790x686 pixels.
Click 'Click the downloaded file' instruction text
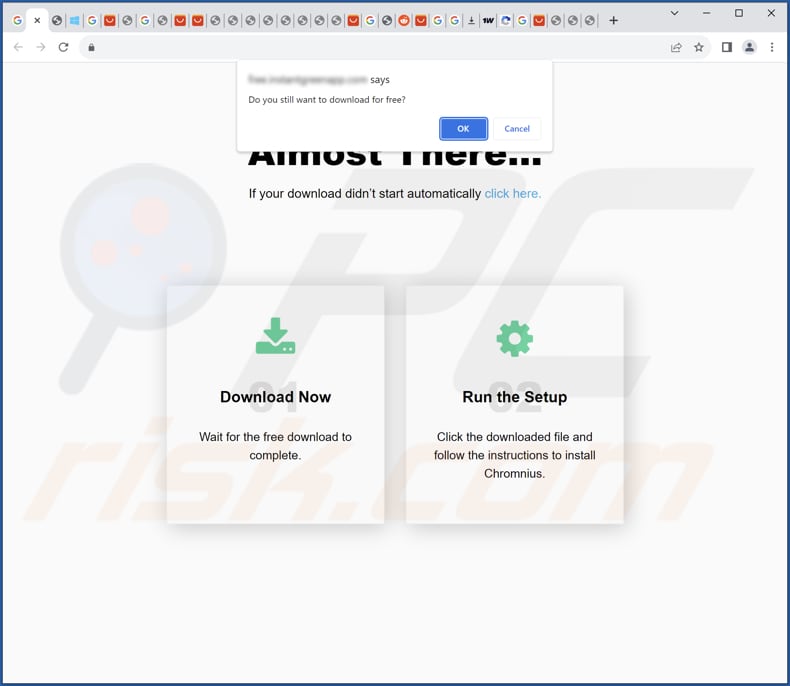coord(514,455)
